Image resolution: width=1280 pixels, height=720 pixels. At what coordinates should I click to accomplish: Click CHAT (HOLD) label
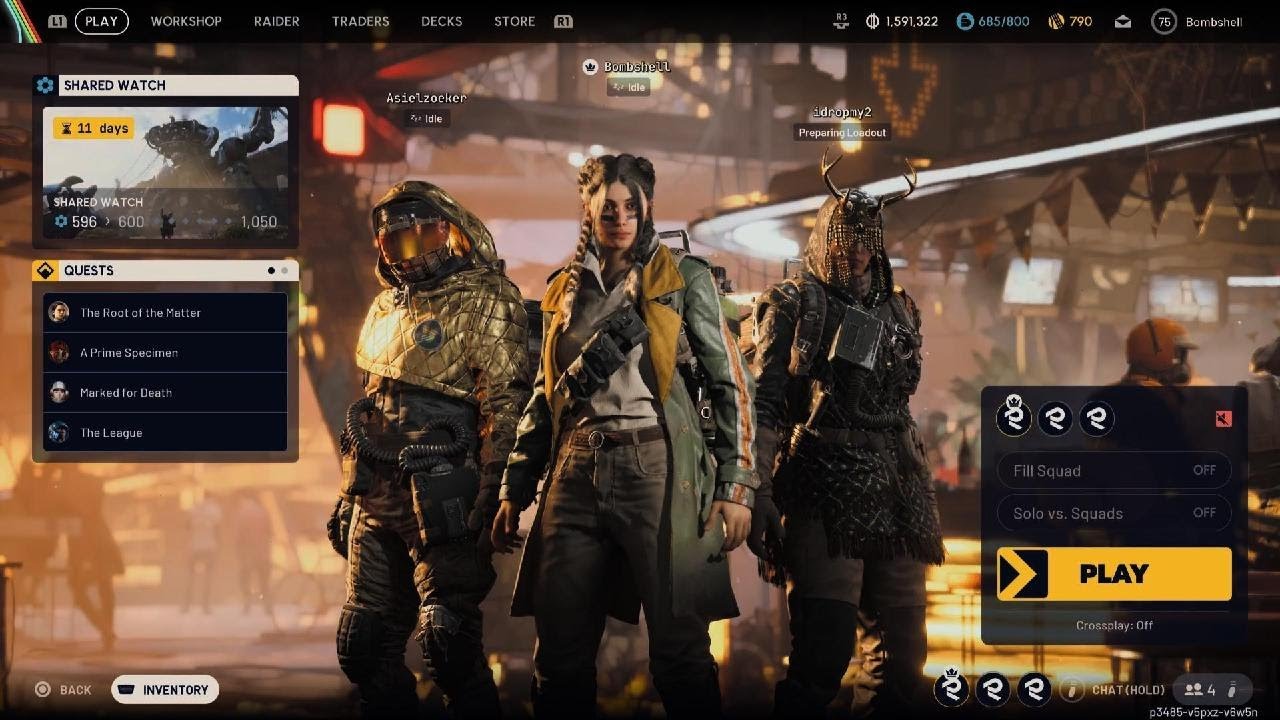tap(1128, 690)
